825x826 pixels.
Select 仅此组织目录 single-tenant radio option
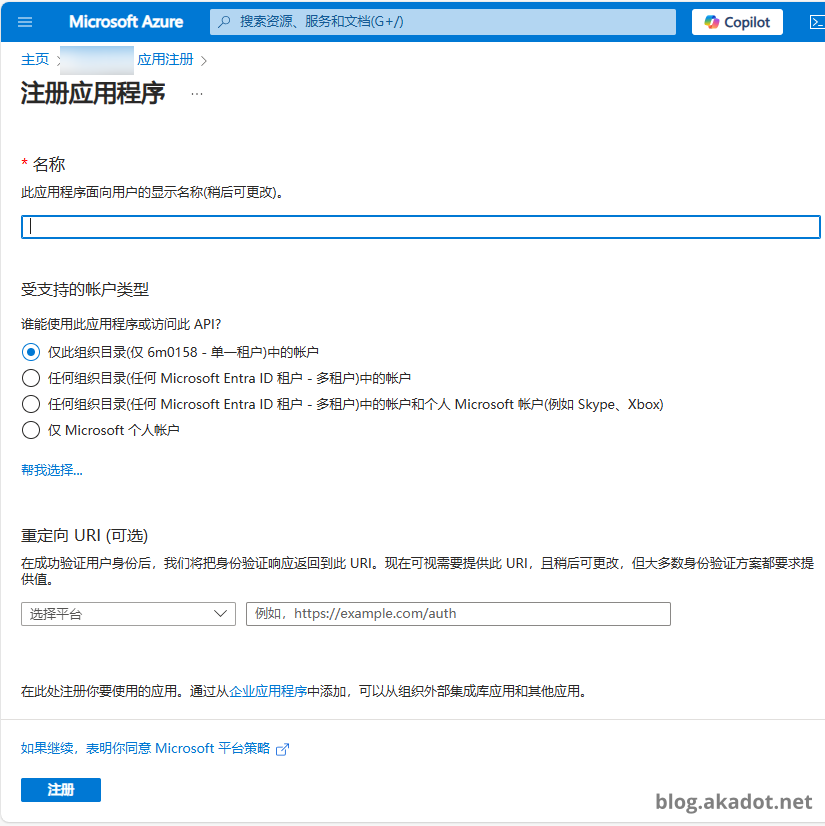[31, 352]
